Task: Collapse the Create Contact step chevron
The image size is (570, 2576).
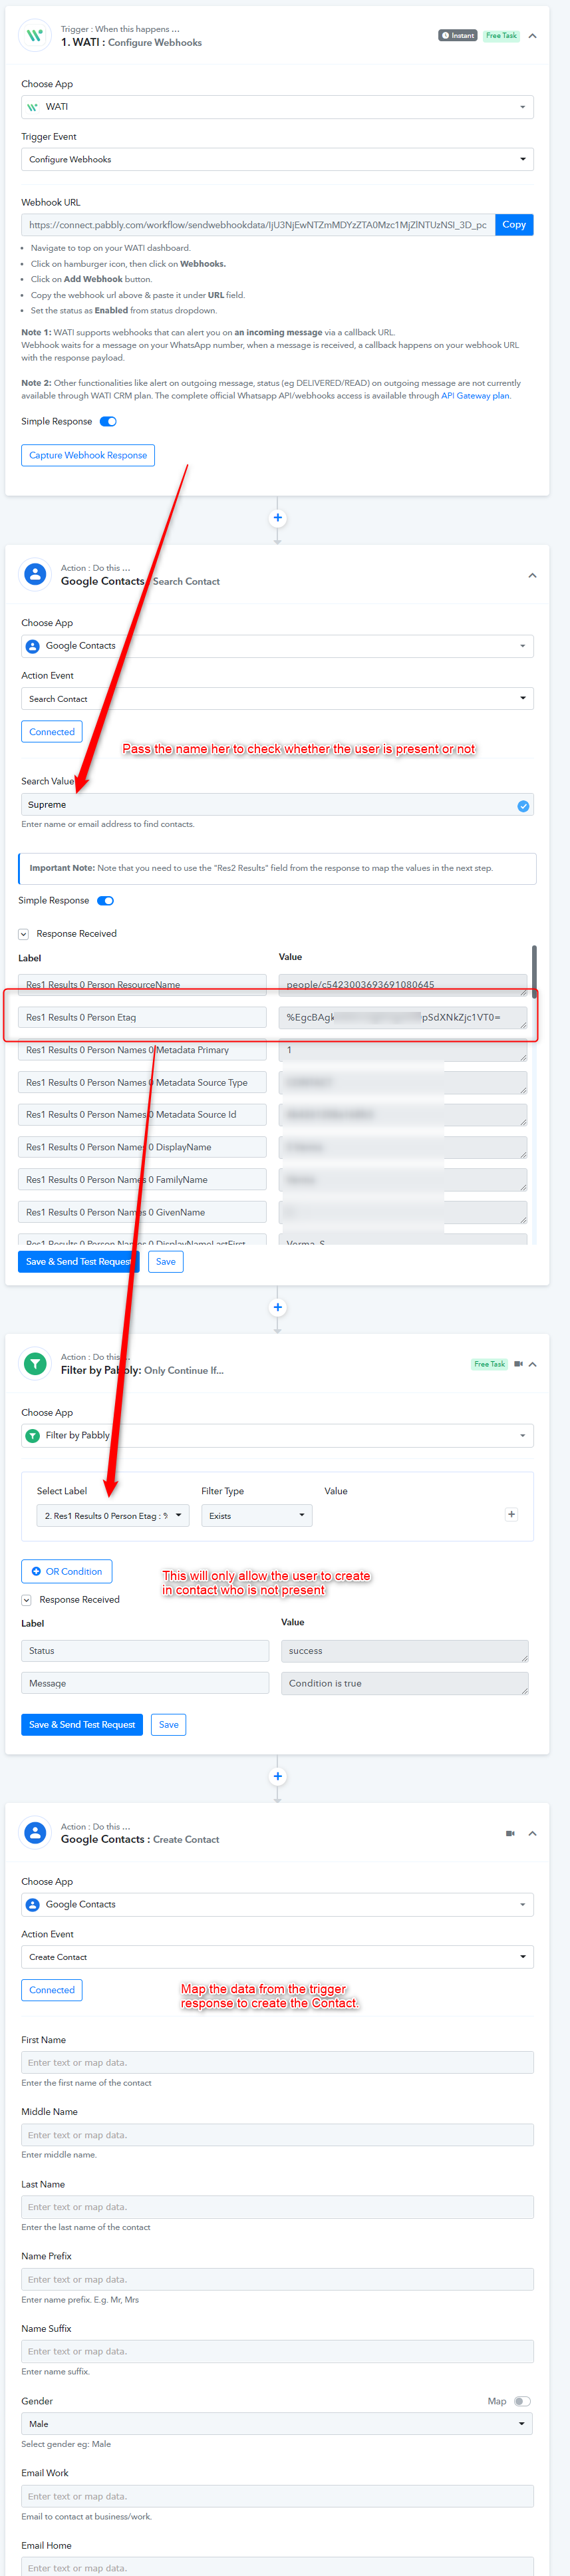Action: click(532, 1834)
